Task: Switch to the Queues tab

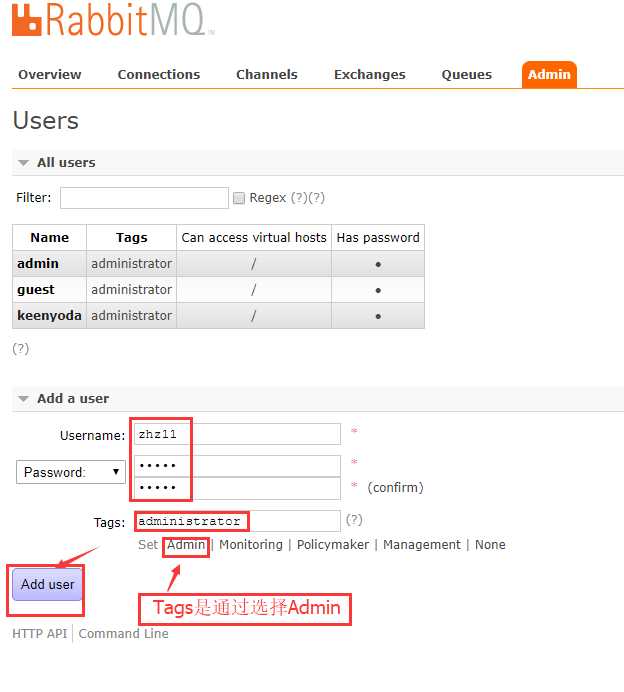Action: tap(466, 75)
